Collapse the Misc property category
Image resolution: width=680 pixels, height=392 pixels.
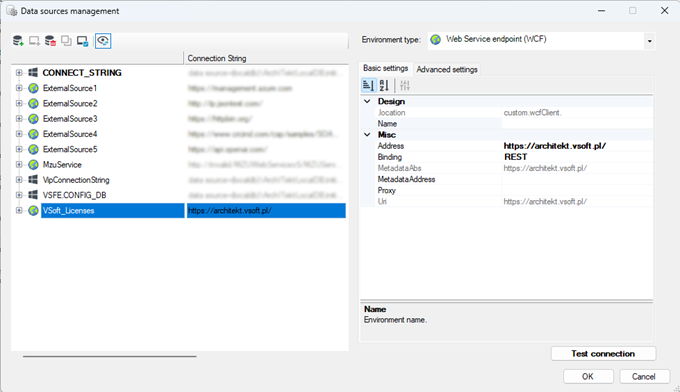click(367, 134)
